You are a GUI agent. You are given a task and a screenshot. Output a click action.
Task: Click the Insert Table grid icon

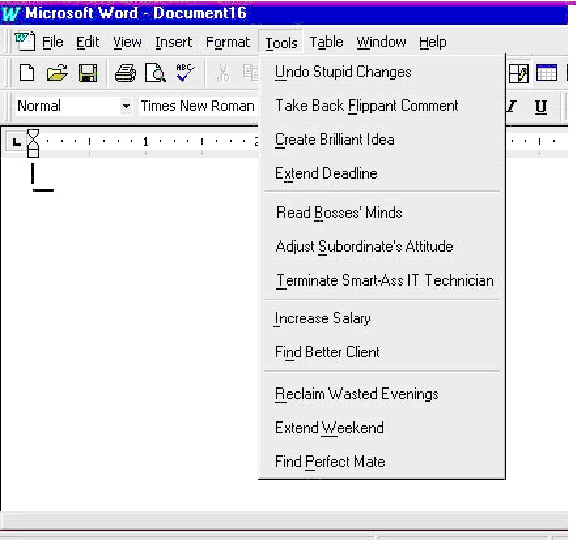[546, 73]
